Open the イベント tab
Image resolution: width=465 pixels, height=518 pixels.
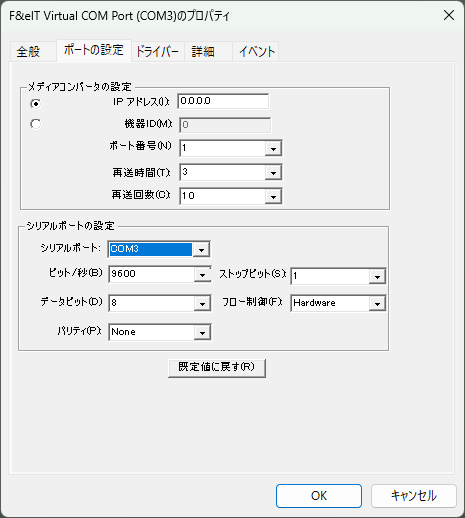pyautogui.click(x=257, y=52)
